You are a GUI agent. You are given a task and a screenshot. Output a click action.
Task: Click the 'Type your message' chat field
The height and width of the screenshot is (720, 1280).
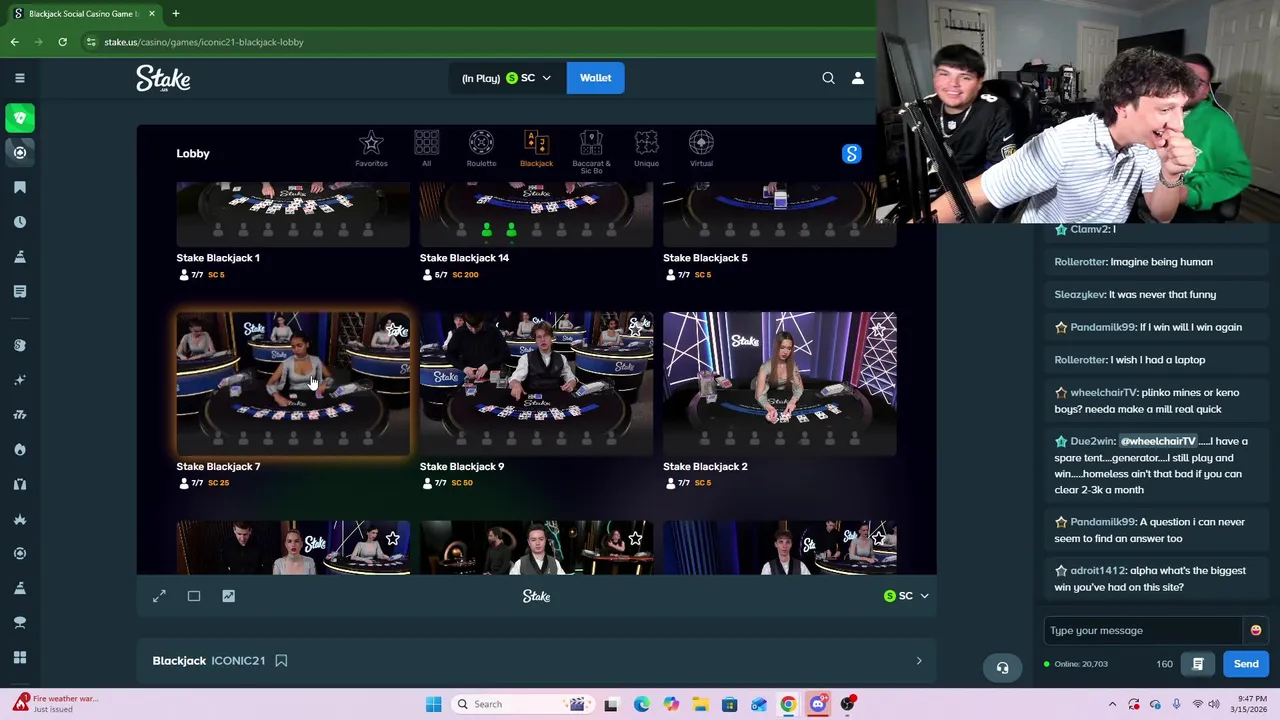tap(1144, 631)
